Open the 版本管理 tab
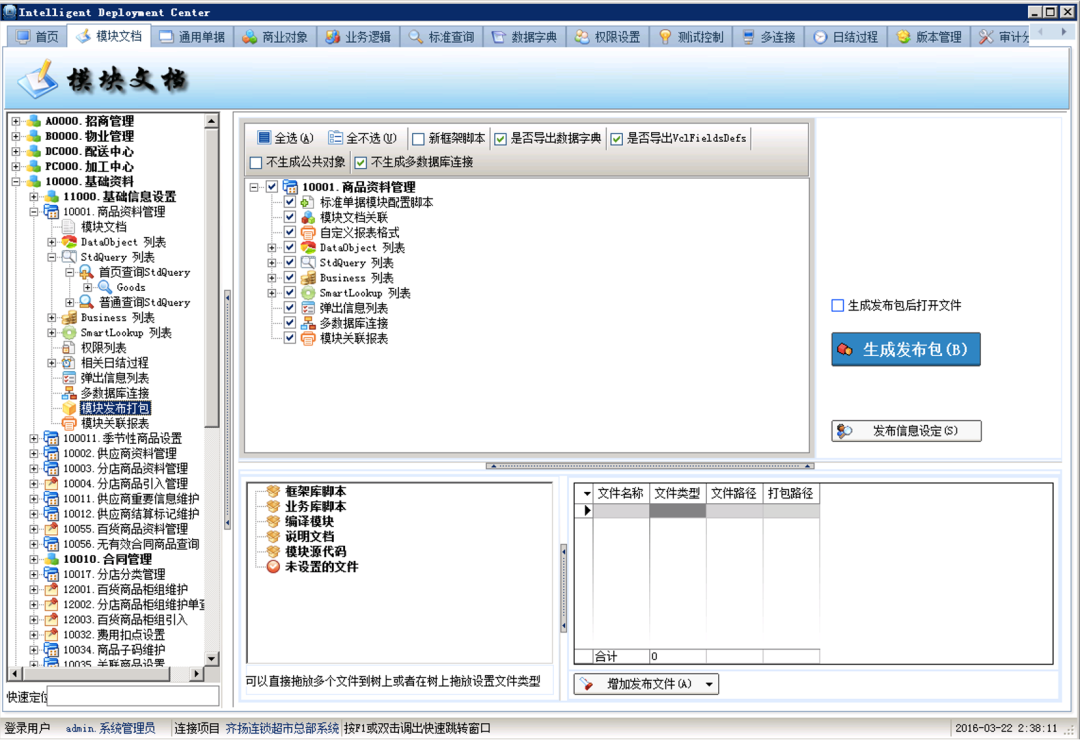The image size is (1080, 740). 929,37
